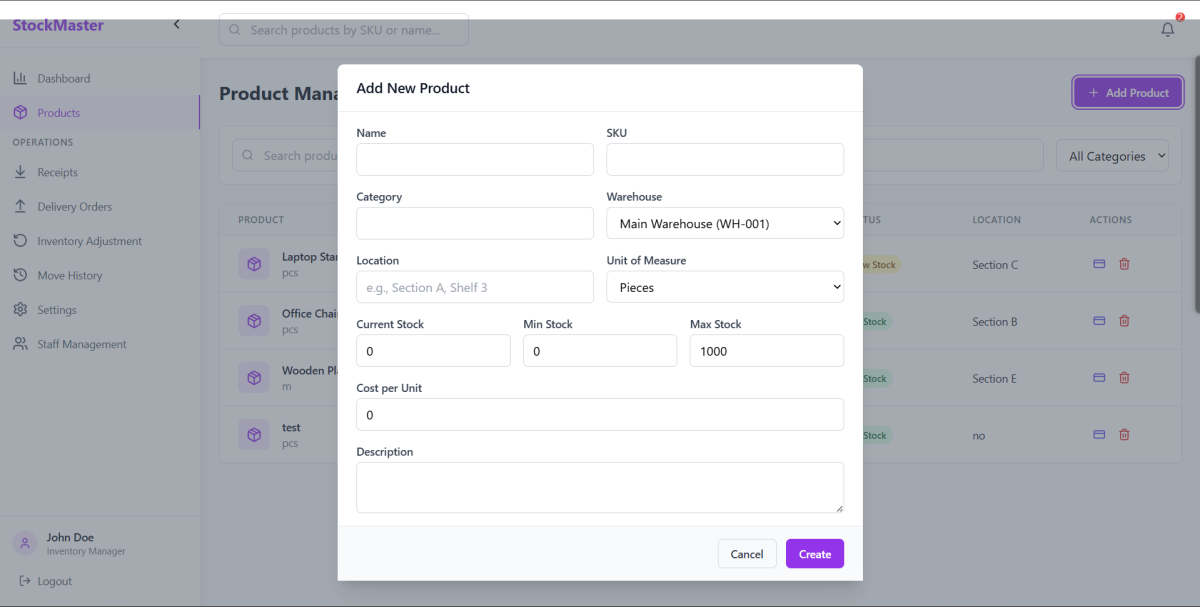Viewport: 1200px width, 607px height.
Task: Open the All Categories filter dropdown
Action: [x=1112, y=156]
